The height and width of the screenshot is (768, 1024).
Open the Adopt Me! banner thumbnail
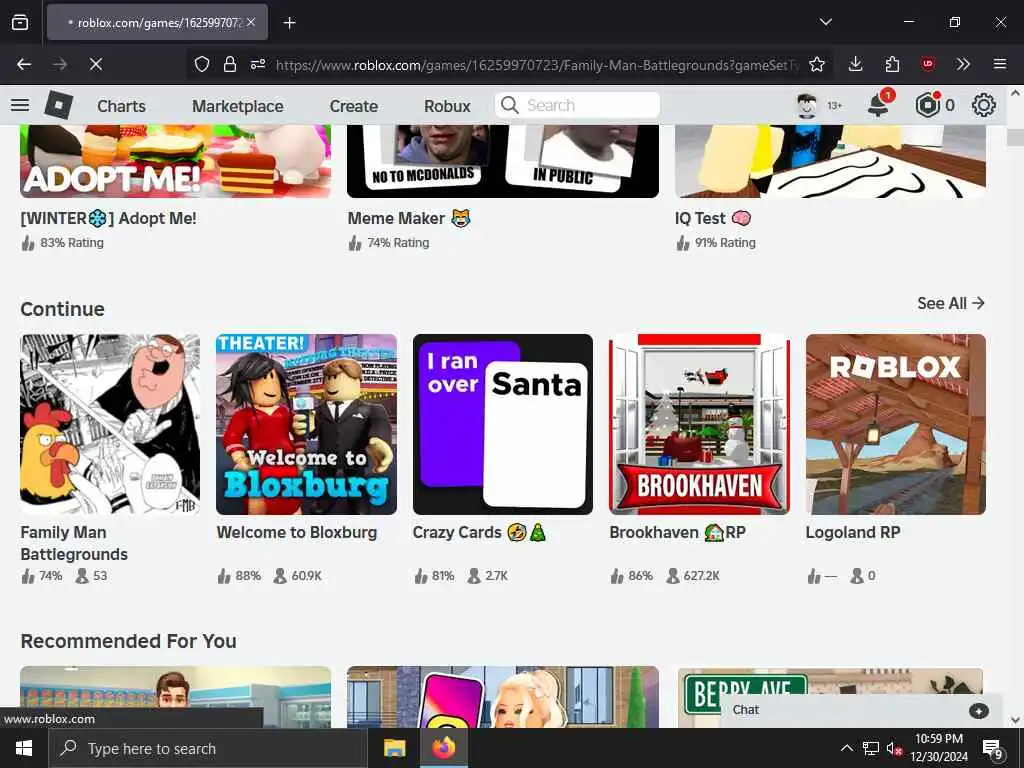176,161
